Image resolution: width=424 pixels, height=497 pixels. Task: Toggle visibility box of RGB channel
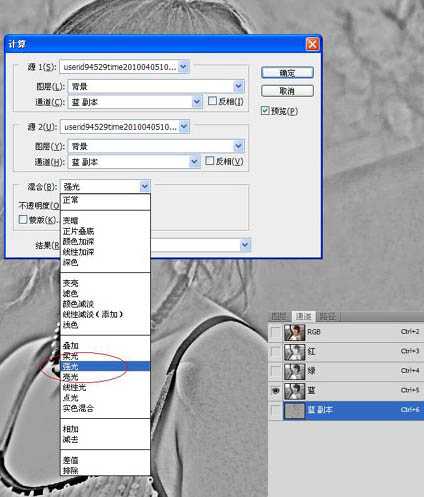tap(275, 332)
